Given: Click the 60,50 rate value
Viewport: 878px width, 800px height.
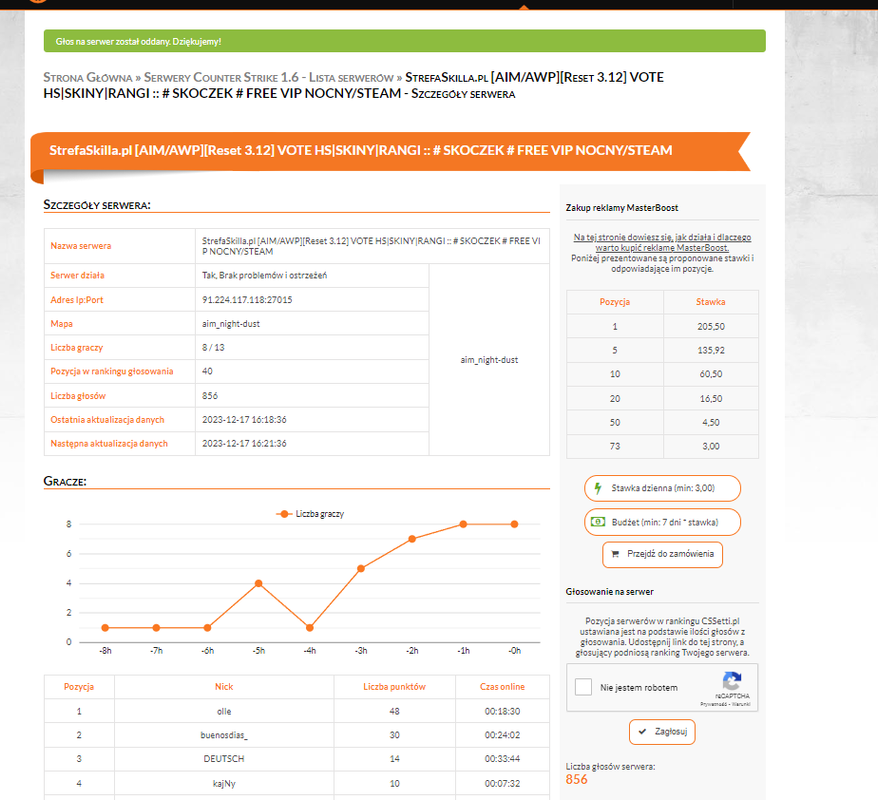Looking at the screenshot, I should (x=711, y=374).
